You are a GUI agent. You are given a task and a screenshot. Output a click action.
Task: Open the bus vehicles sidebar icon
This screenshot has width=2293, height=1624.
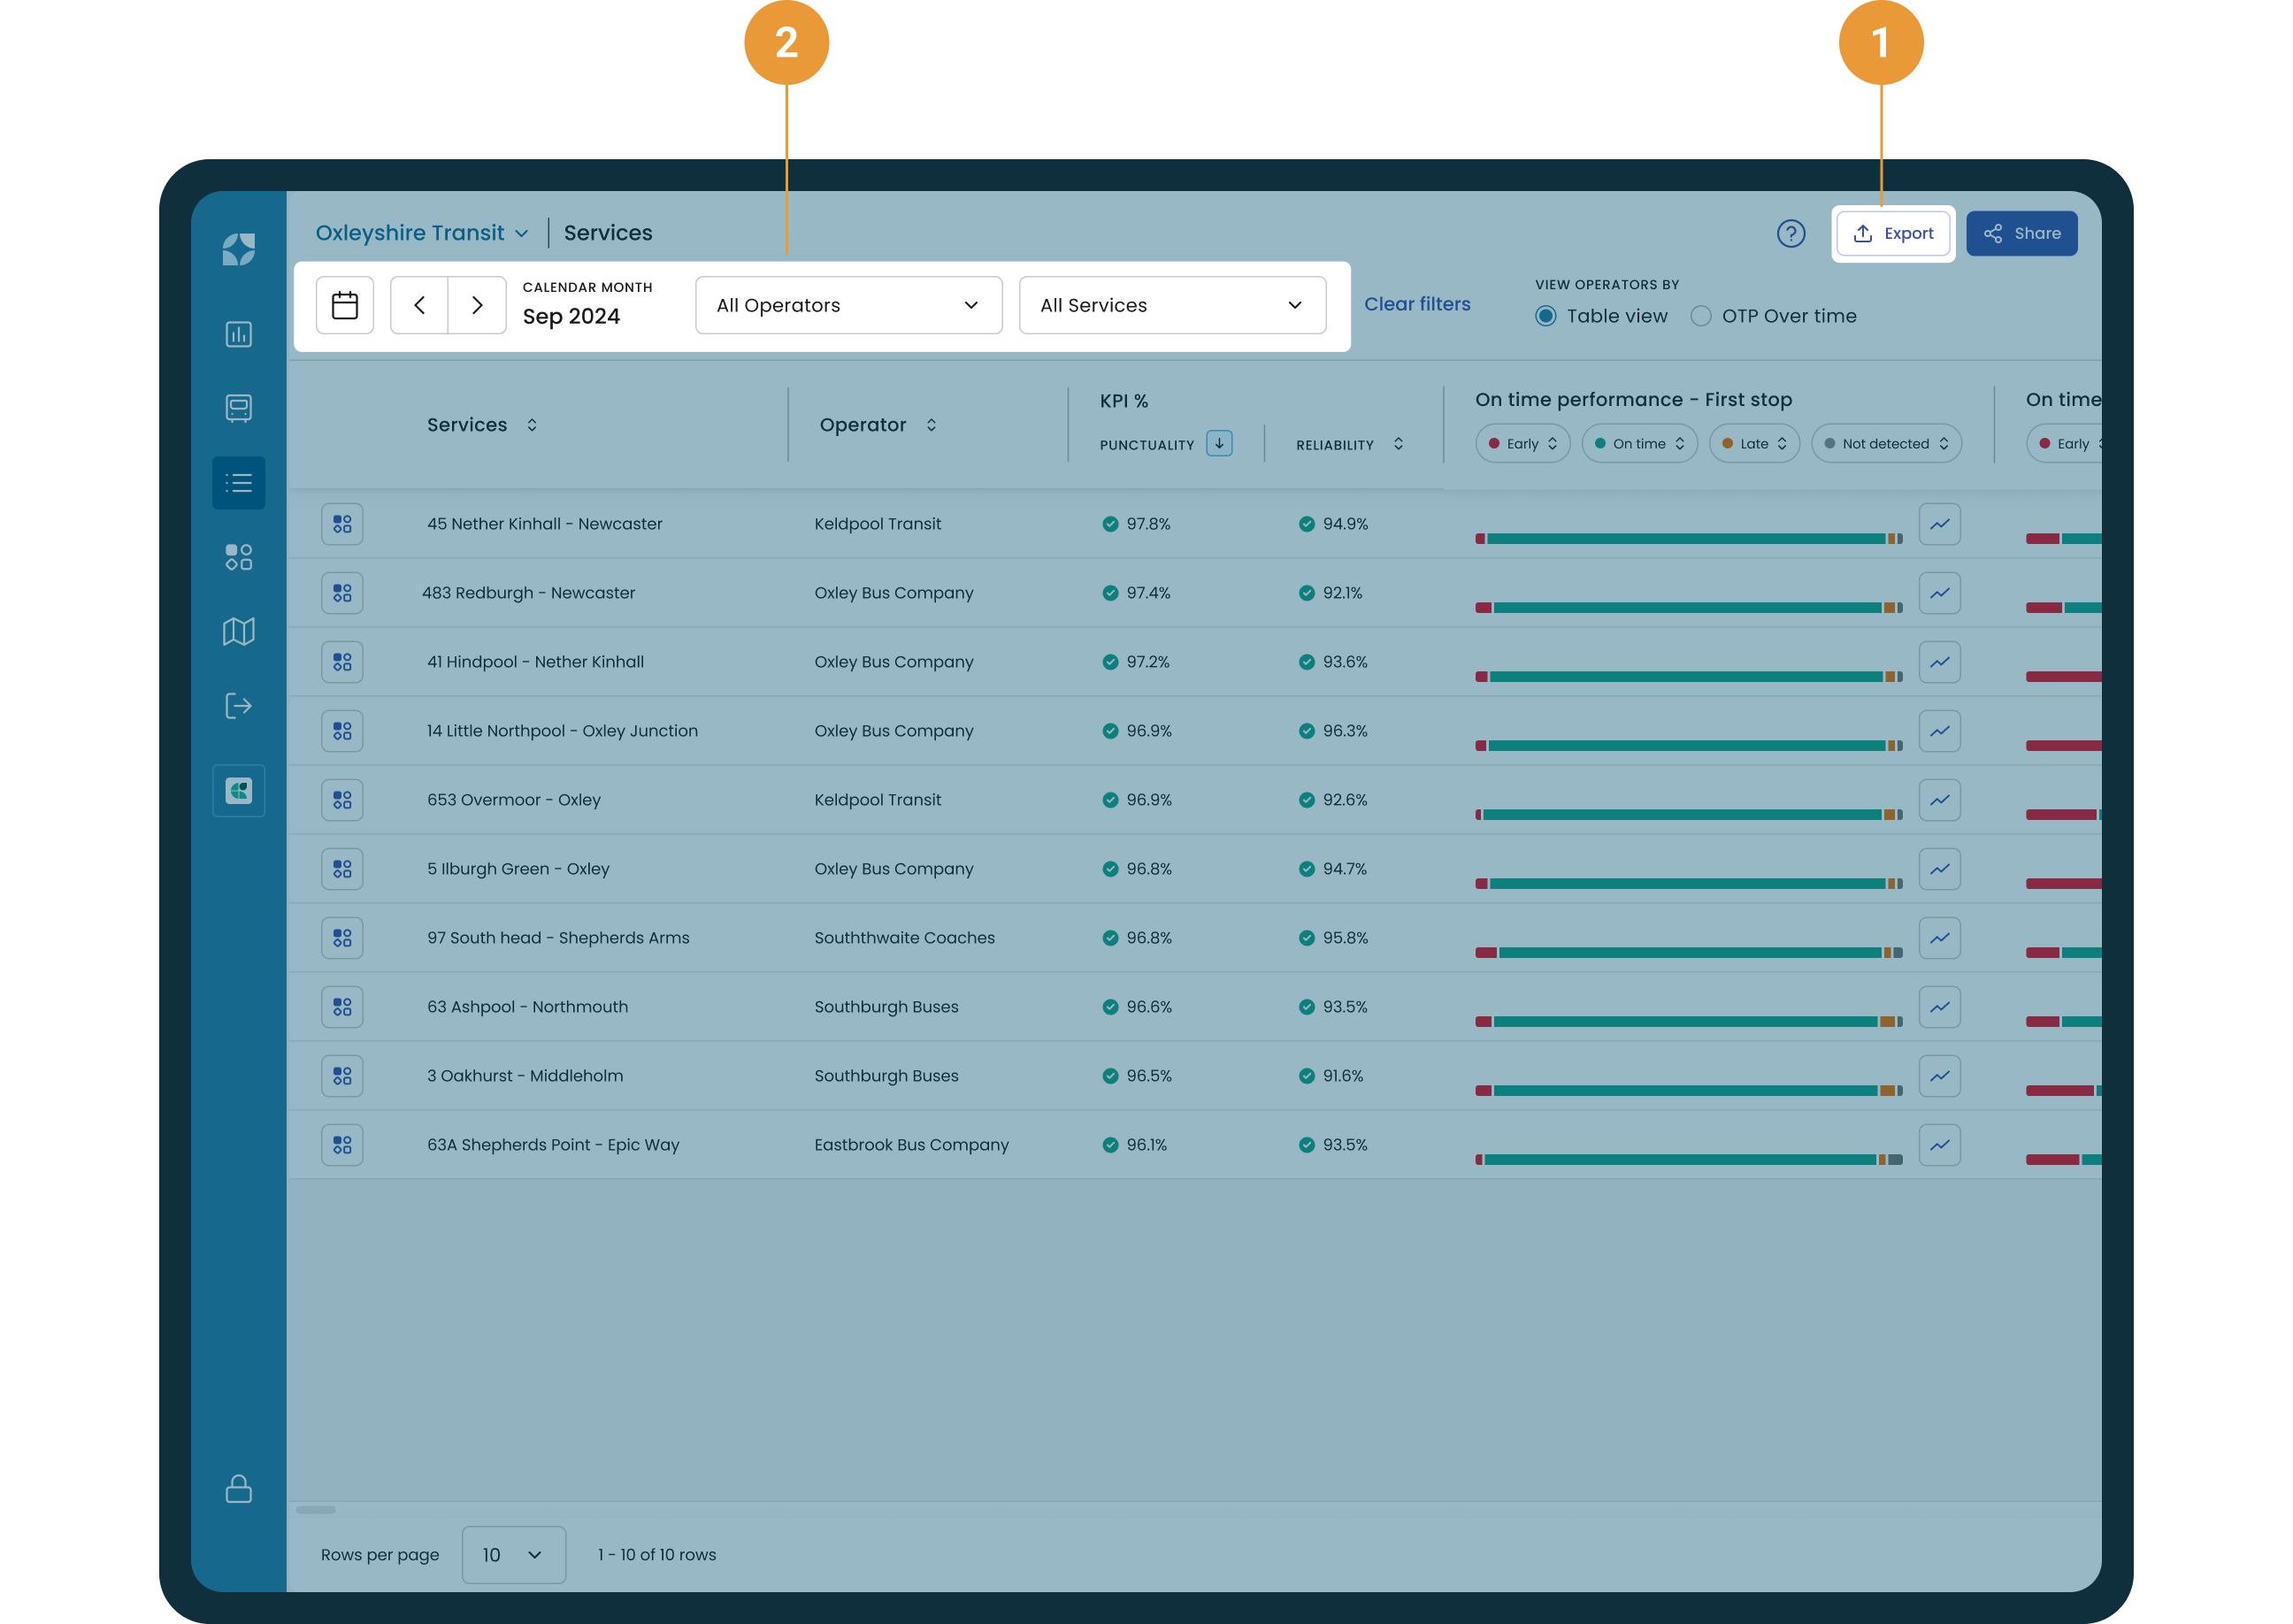pos(238,408)
